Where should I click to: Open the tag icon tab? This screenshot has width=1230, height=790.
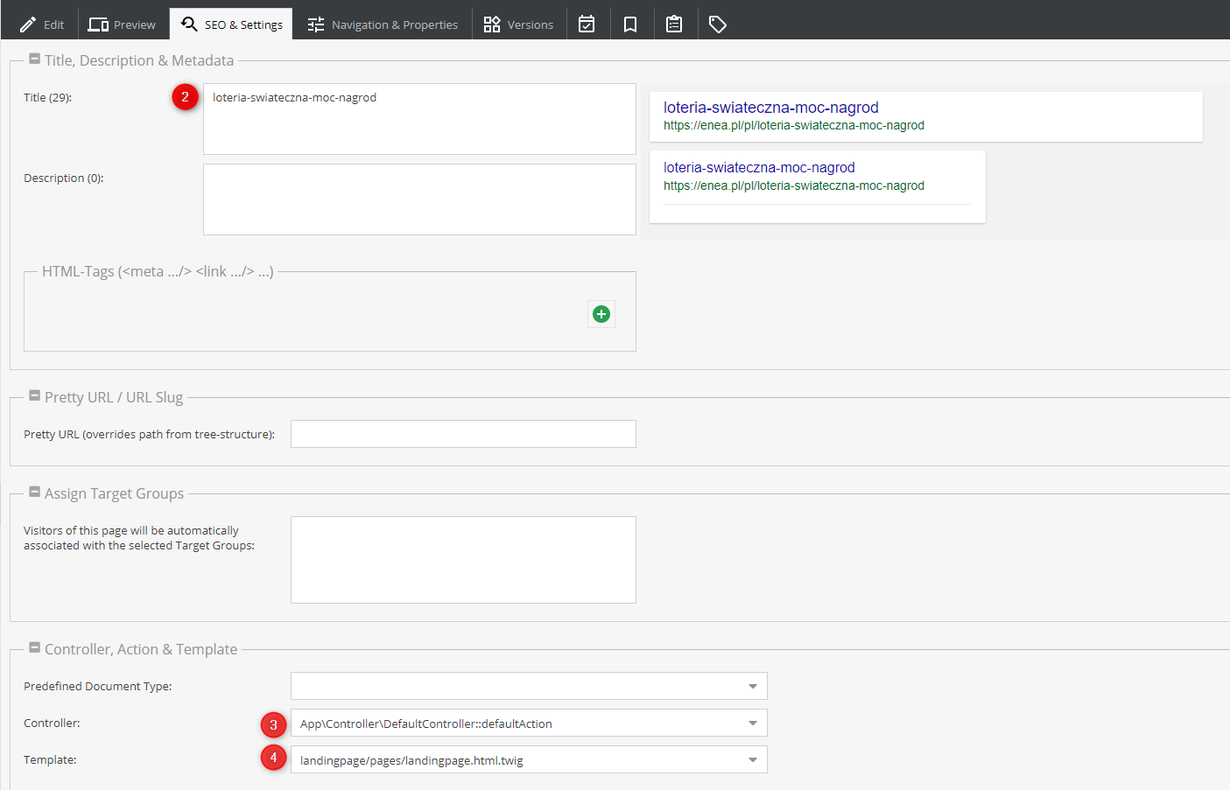coord(717,24)
